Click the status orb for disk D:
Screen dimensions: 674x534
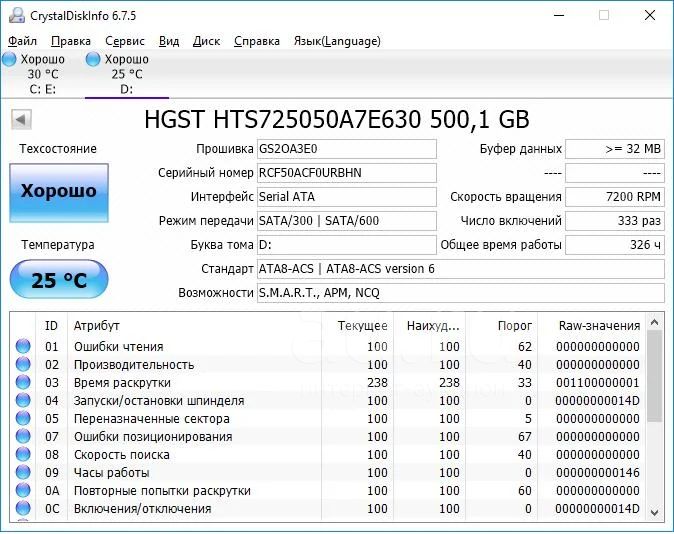coord(93,59)
